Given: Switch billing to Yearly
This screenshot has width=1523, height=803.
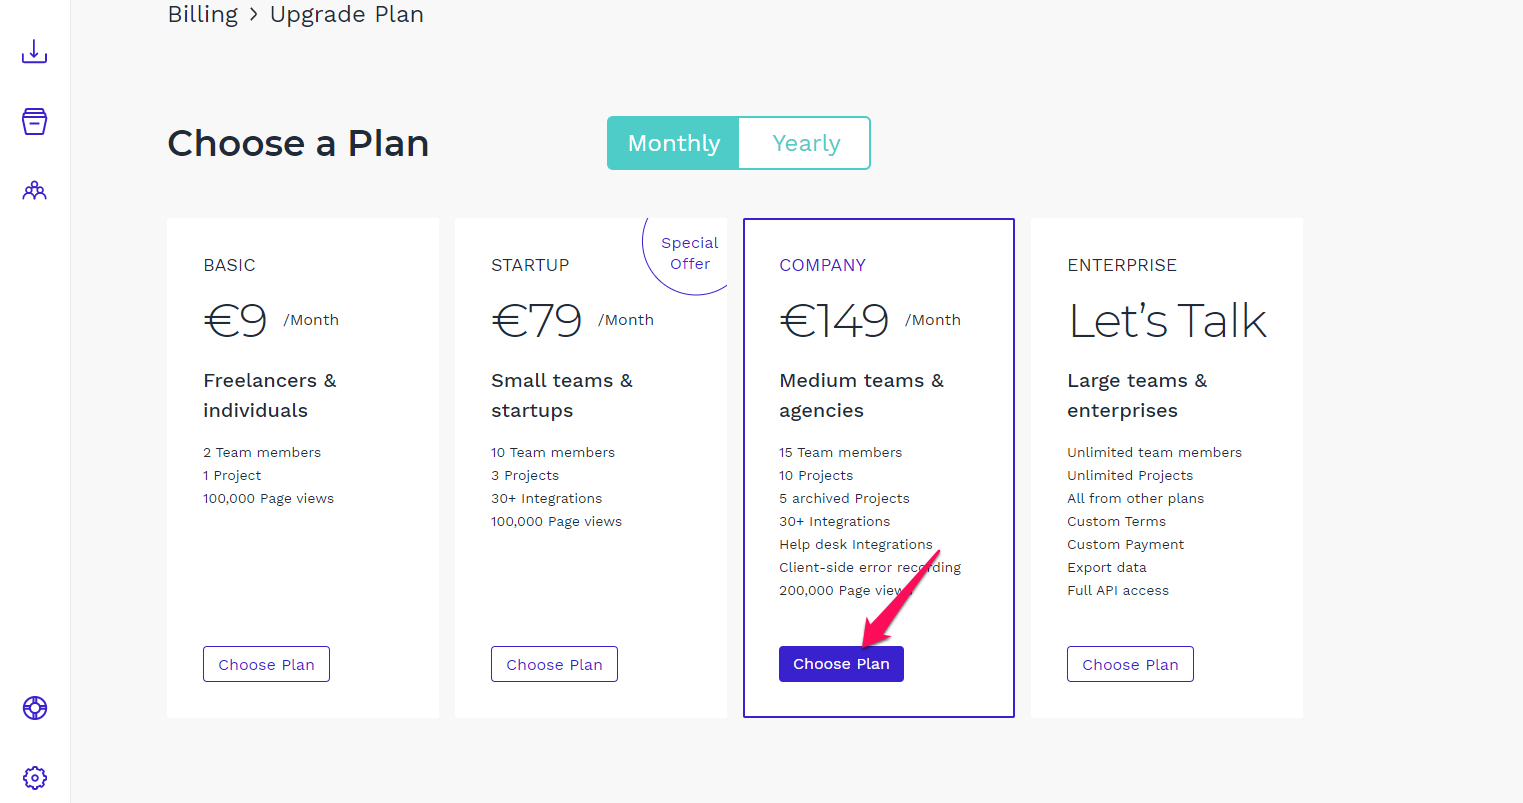Looking at the screenshot, I should click(x=806, y=143).
